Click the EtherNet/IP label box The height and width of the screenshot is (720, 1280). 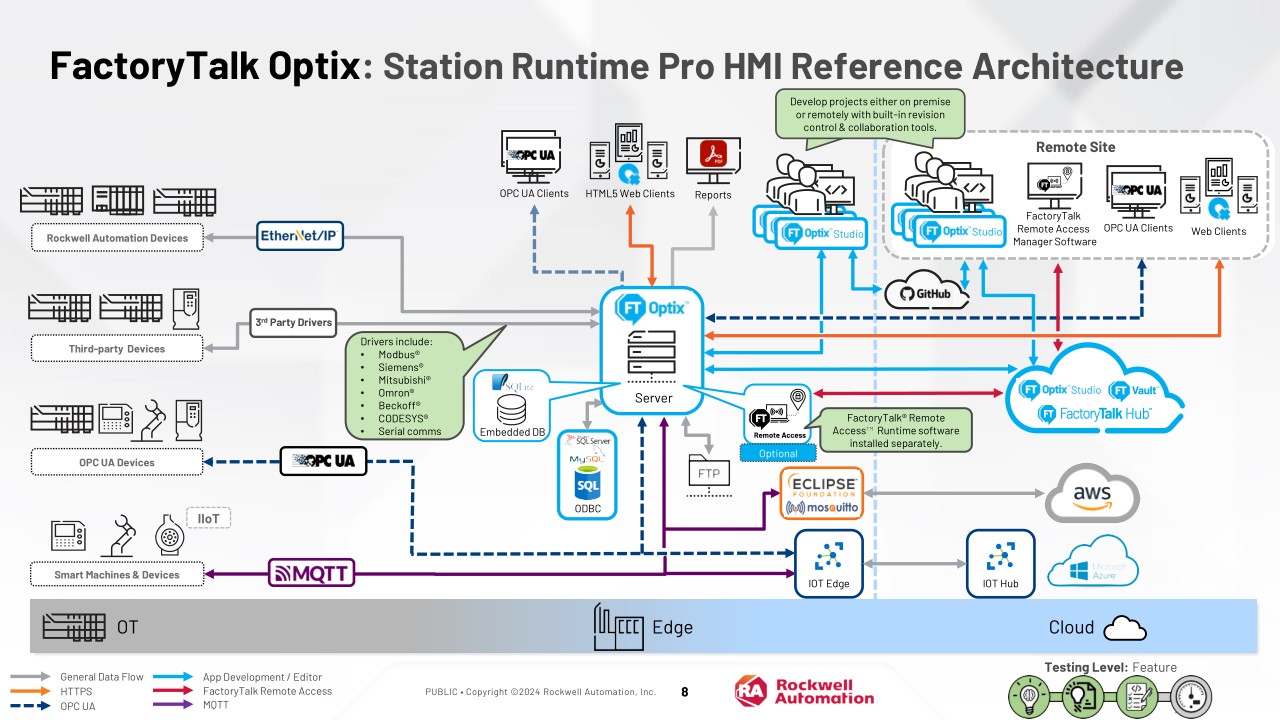(302, 236)
